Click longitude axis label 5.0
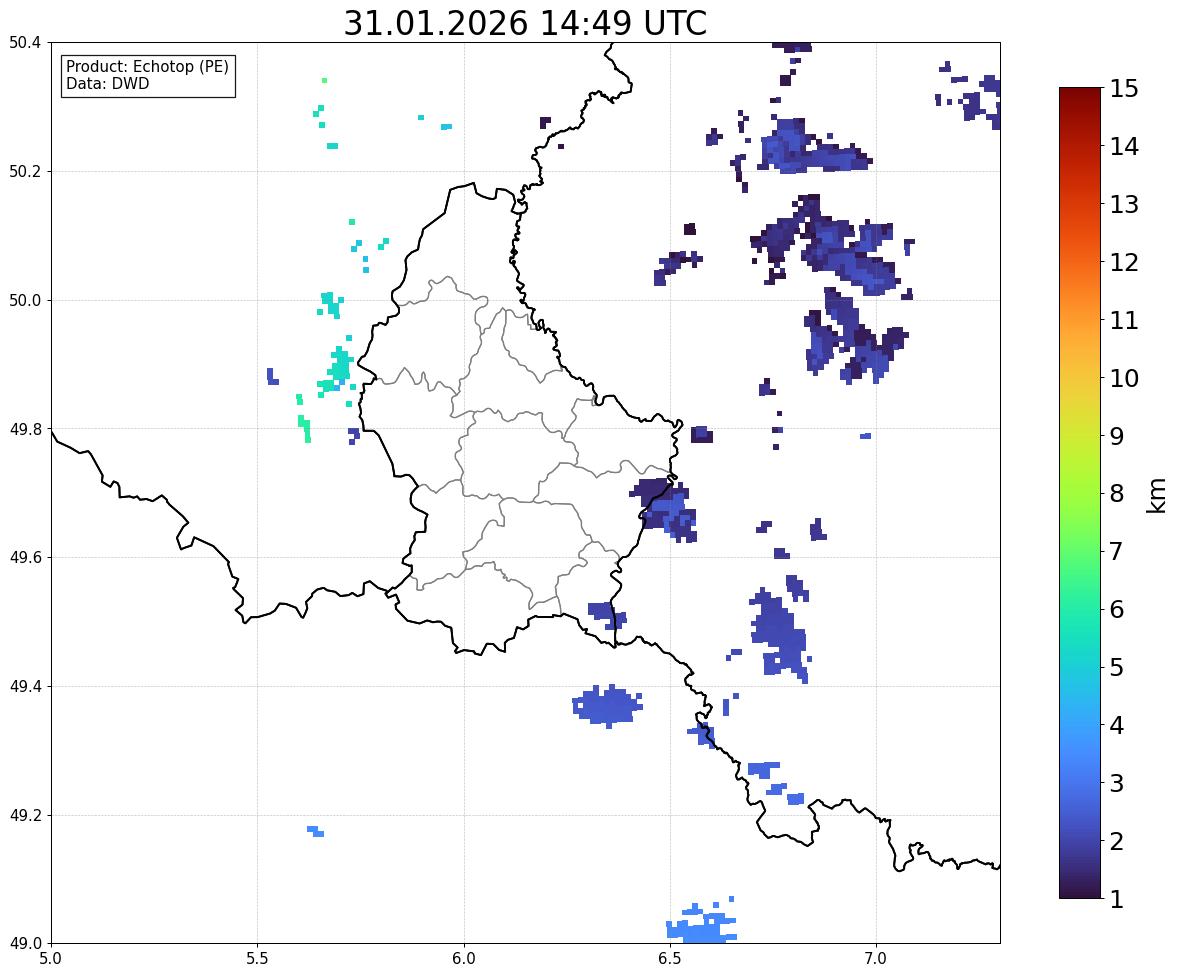The image size is (1178, 976). [50, 959]
